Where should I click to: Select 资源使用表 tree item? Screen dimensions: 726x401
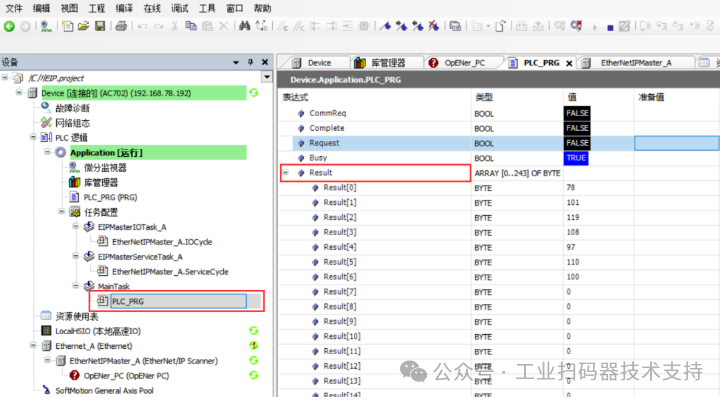coord(77,316)
